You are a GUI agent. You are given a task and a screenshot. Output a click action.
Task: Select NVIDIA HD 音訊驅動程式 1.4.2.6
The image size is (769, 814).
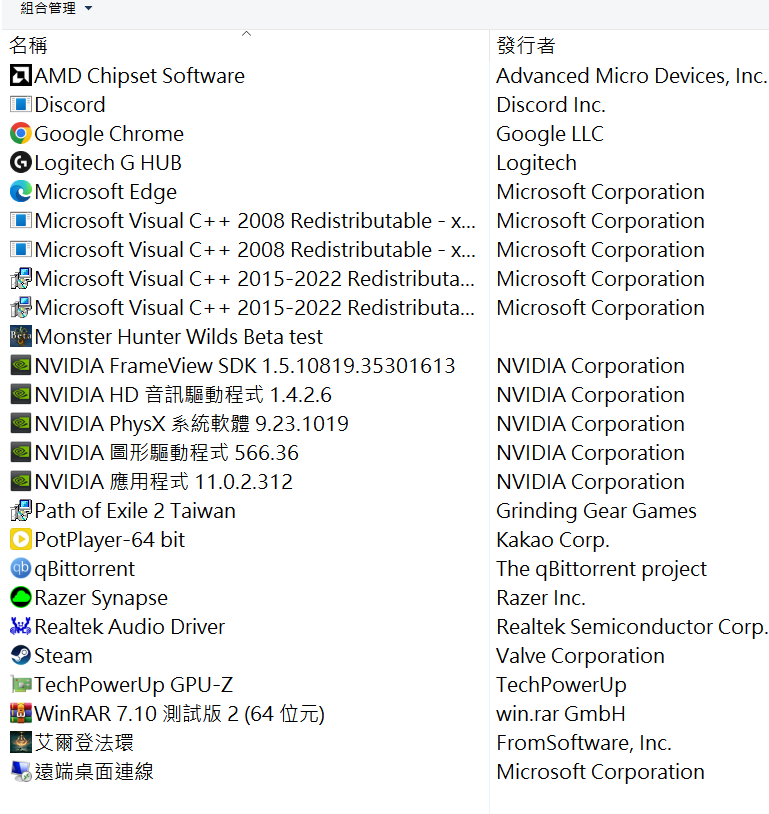pos(183,395)
